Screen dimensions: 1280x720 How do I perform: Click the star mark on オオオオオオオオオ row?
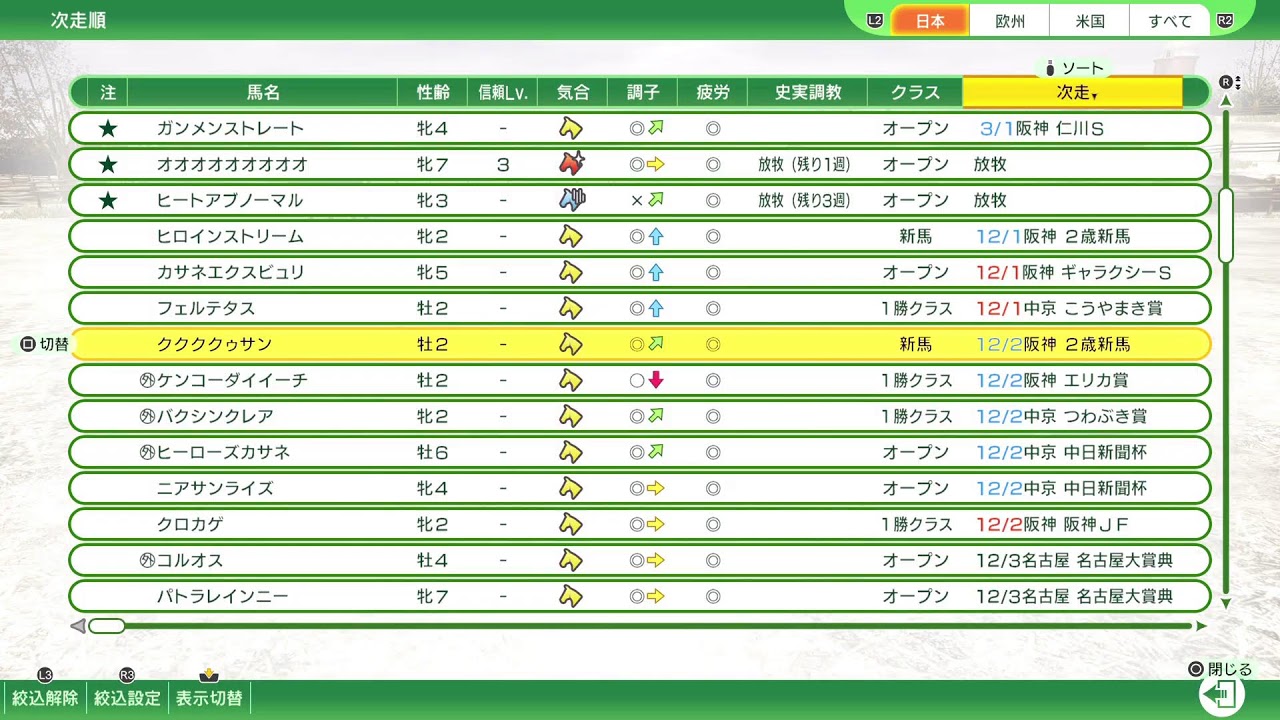(x=108, y=164)
